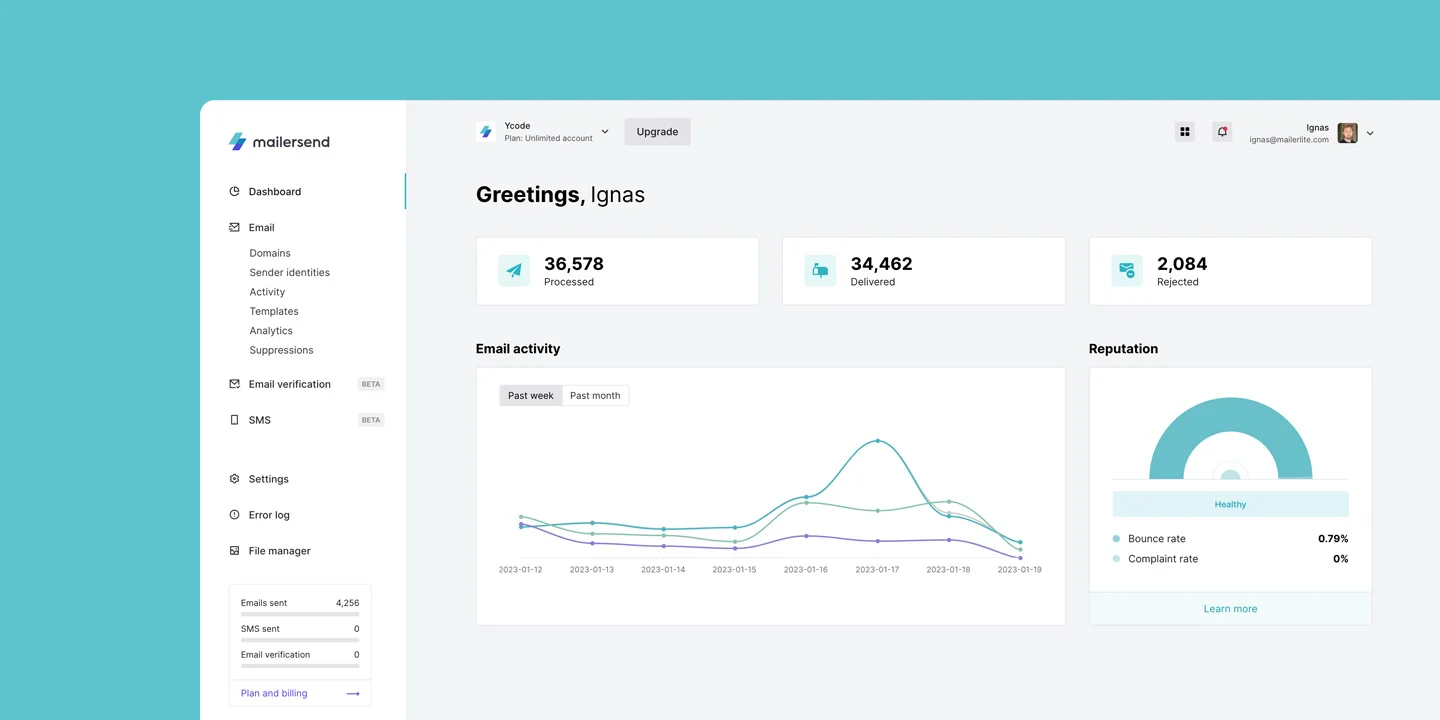Open the apps grid icon

(1185, 132)
